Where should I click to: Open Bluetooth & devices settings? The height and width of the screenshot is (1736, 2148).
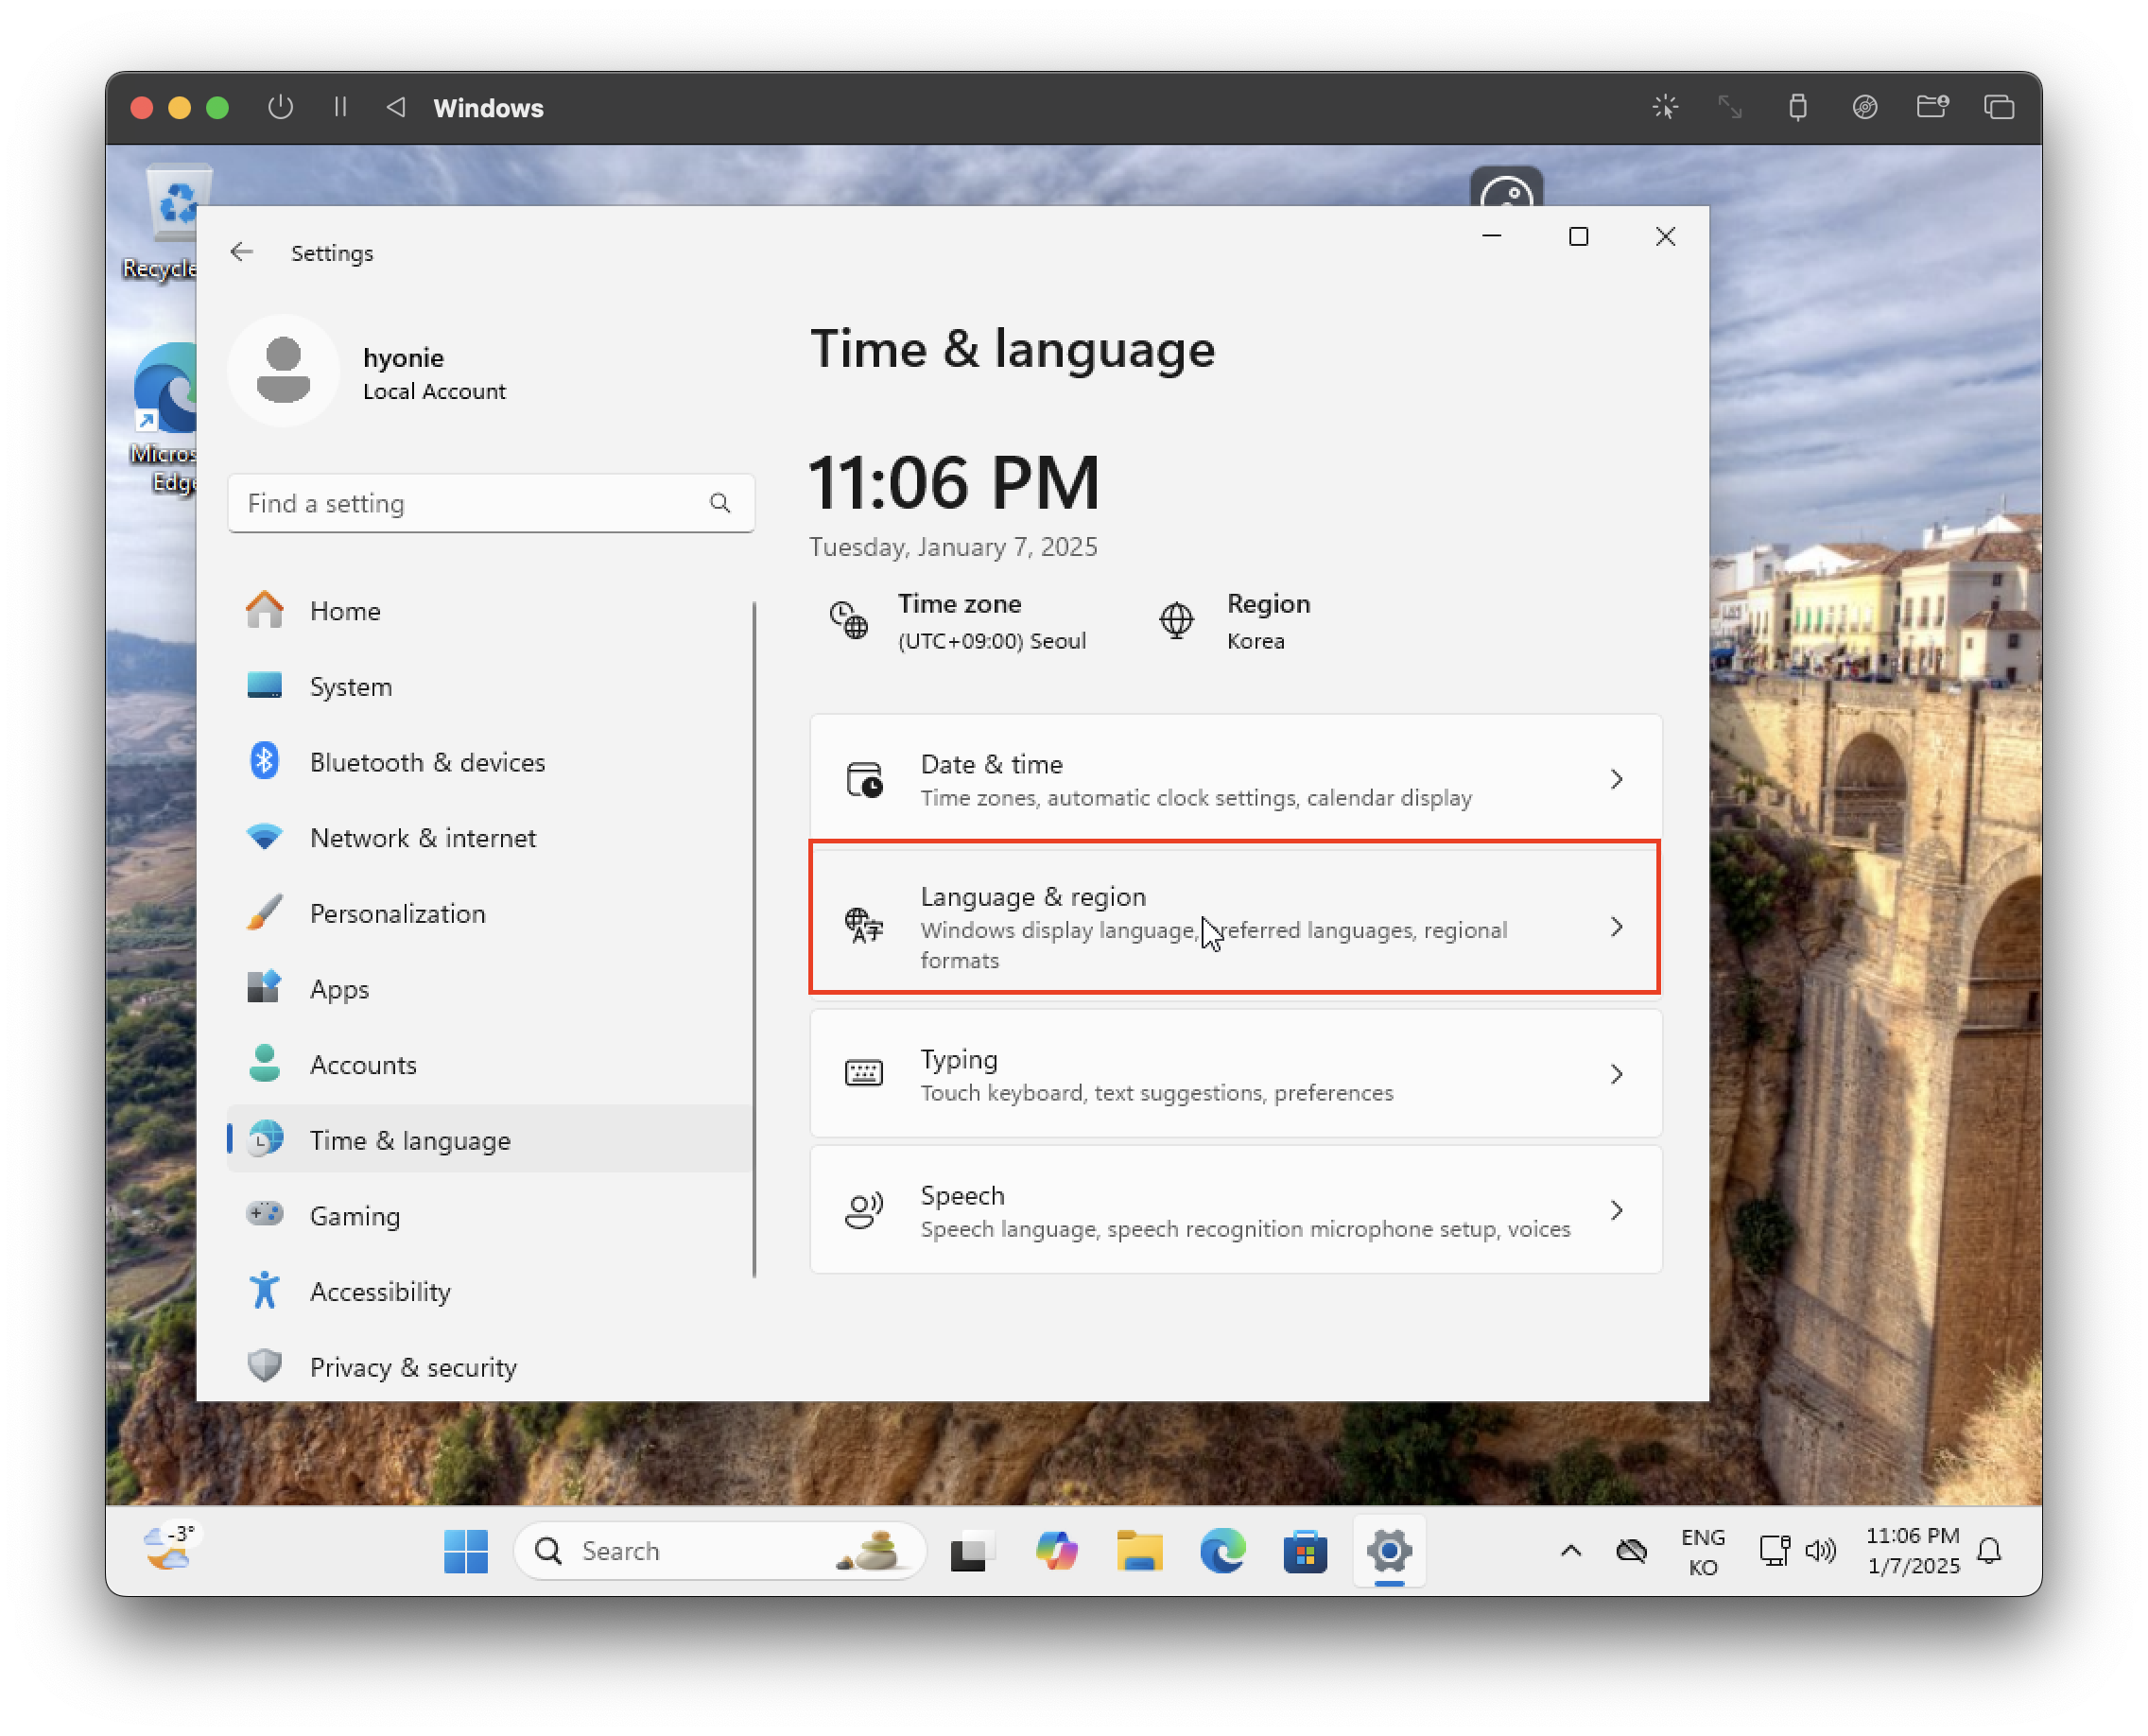tap(427, 762)
